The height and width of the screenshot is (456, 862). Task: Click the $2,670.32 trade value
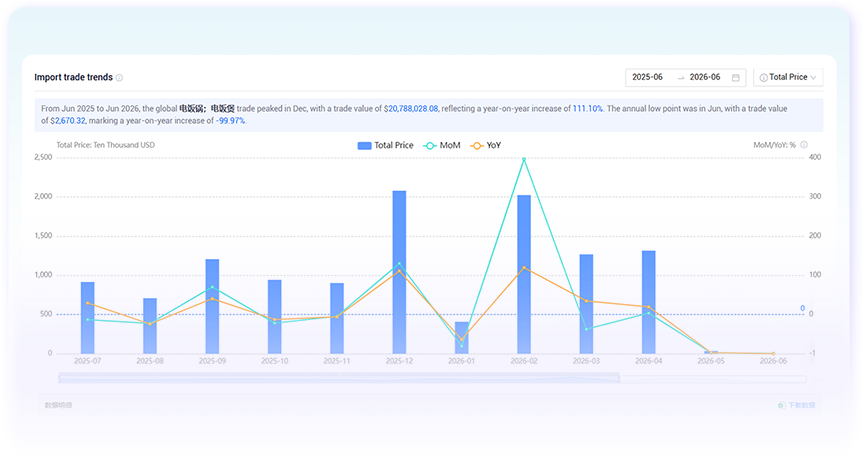pyautogui.click(x=68, y=121)
